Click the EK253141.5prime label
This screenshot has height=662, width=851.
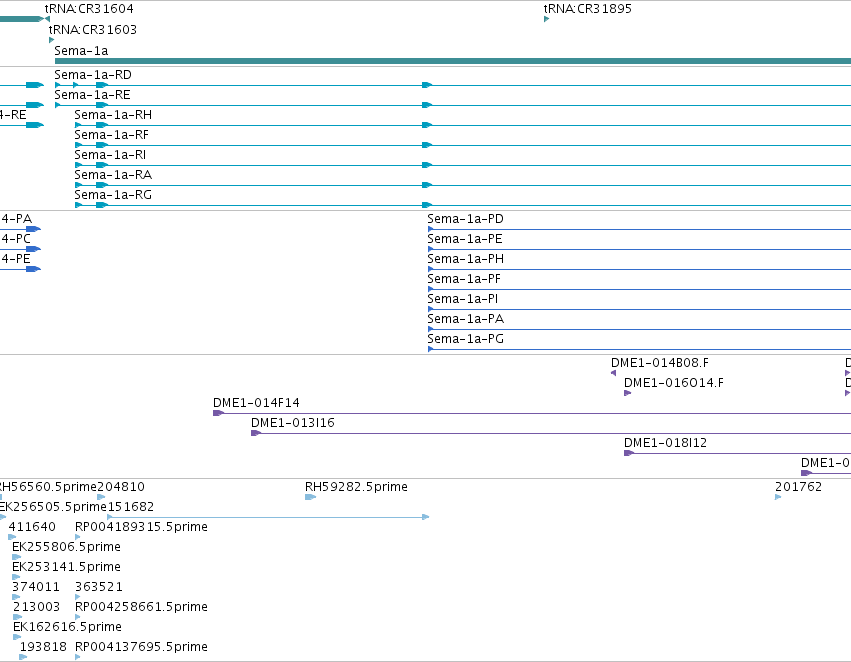pos(66,567)
